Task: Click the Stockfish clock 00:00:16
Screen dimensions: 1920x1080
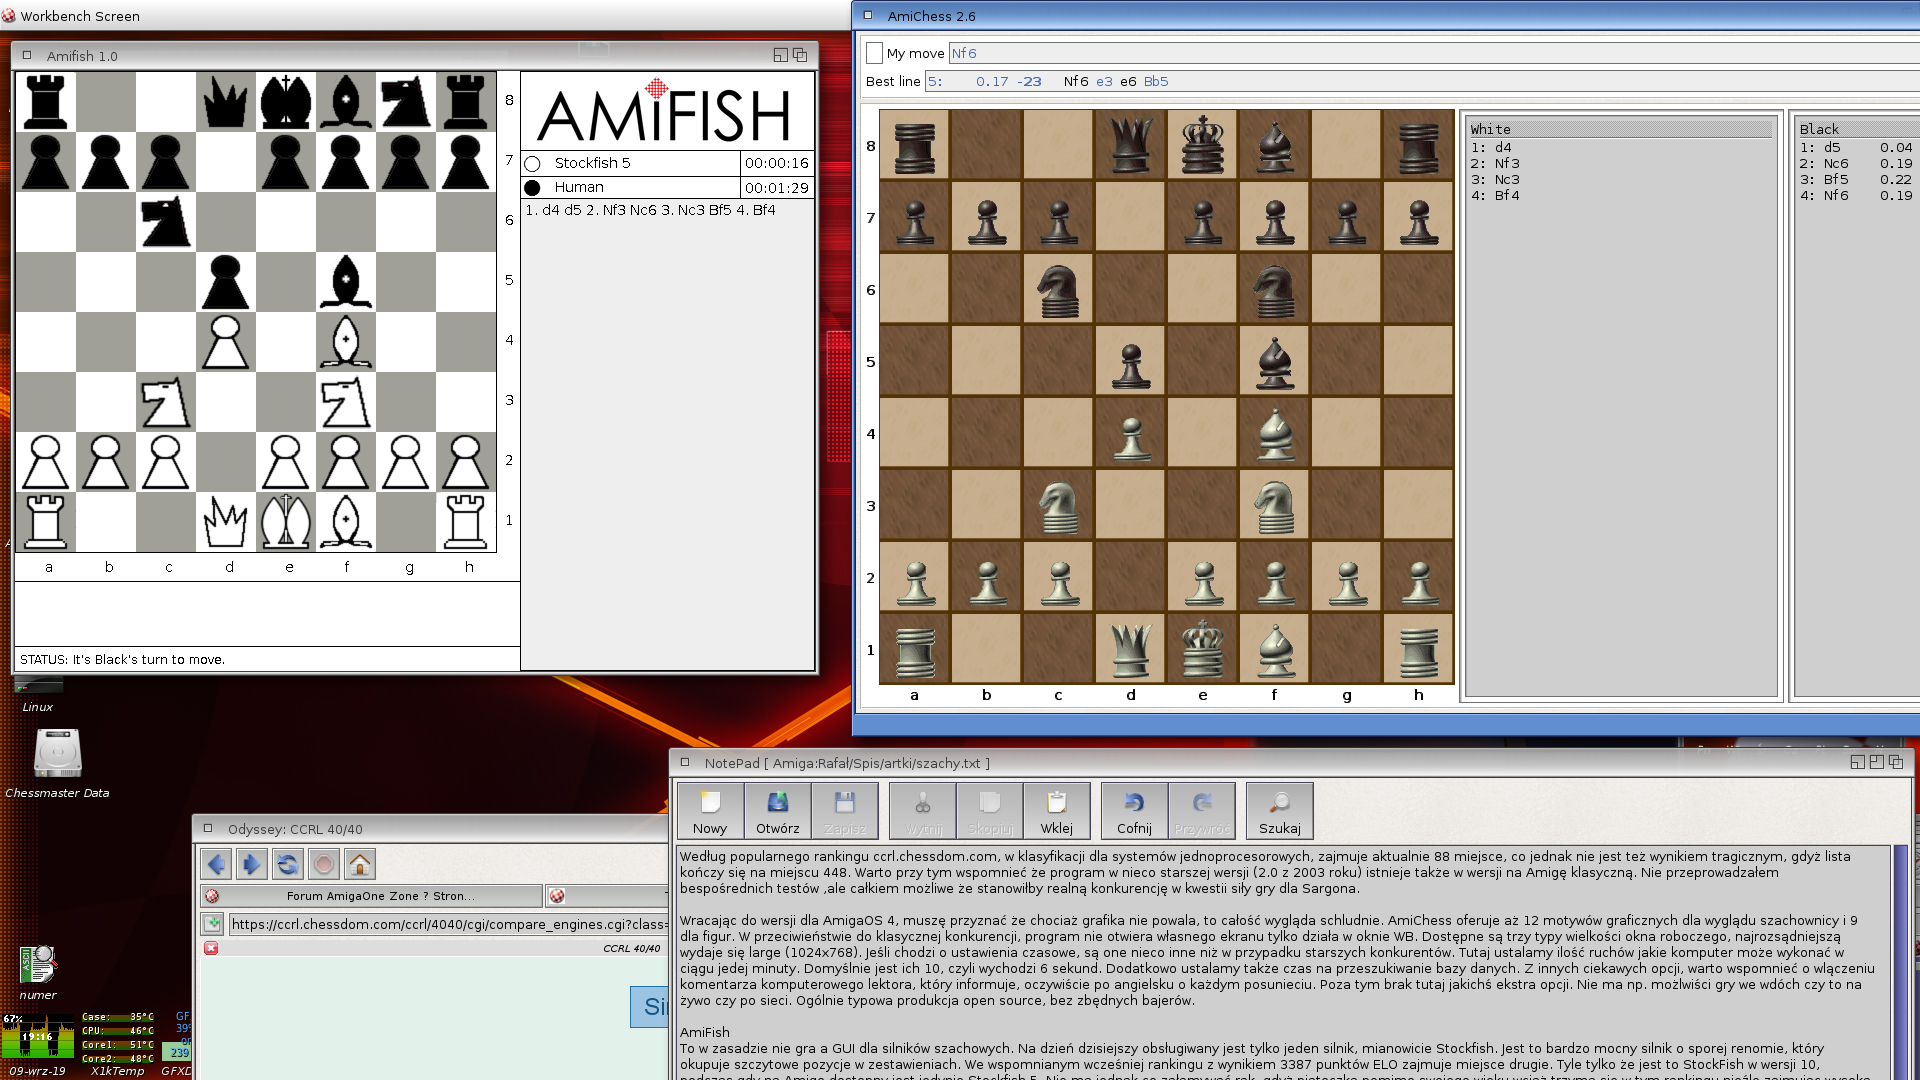Action: [x=777, y=163]
